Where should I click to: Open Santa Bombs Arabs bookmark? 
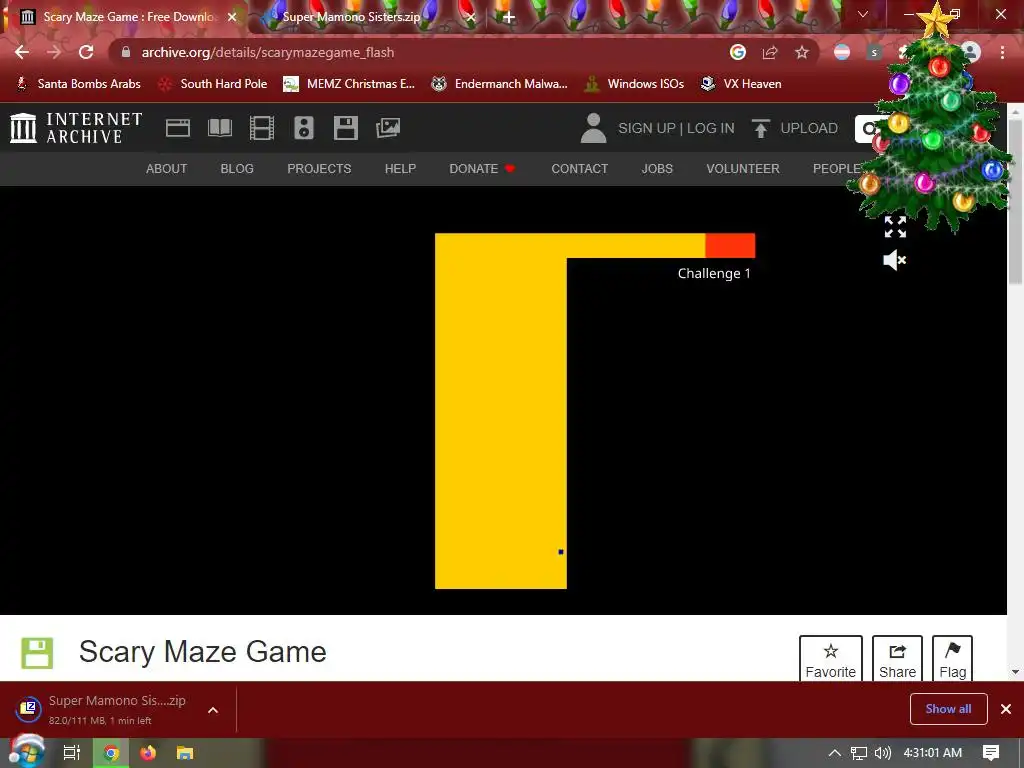[78, 84]
